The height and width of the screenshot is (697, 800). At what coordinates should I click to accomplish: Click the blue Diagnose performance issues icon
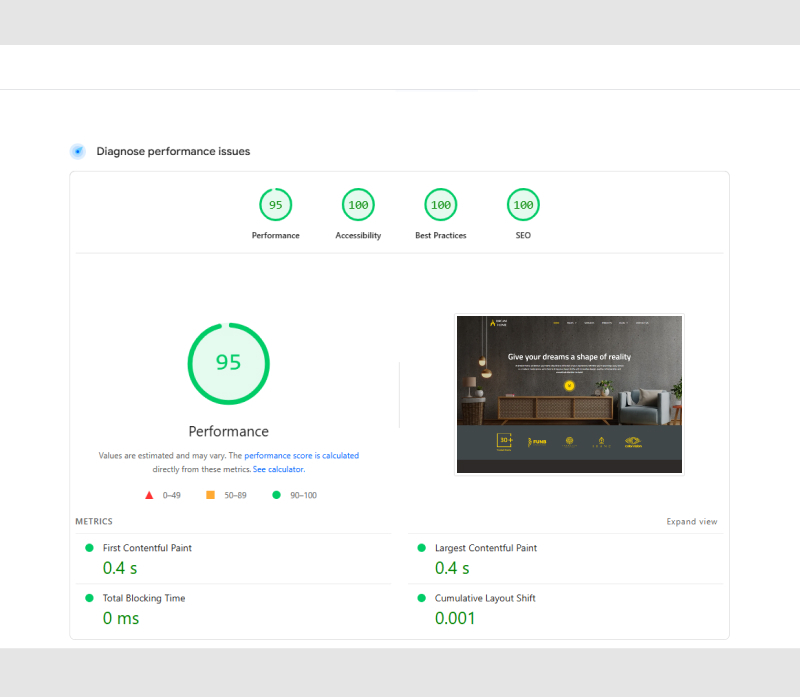click(x=77, y=151)
